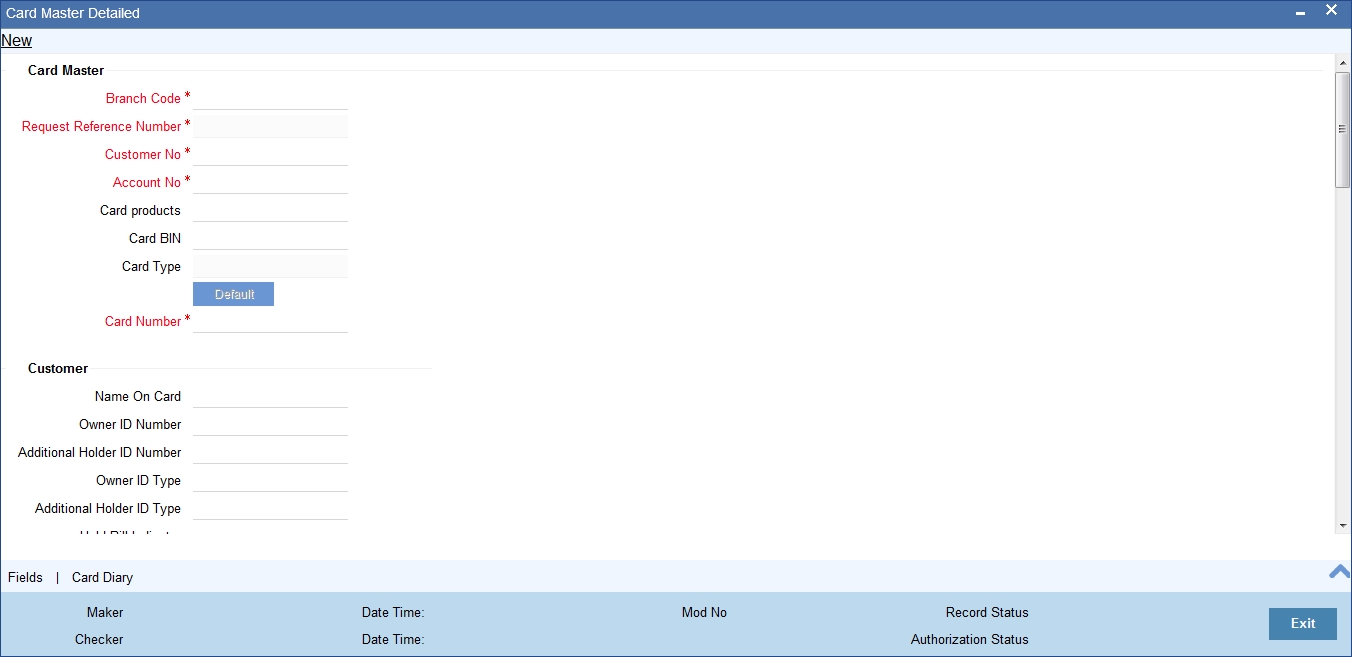Click the Default button
The width and height of the screenshot is (1352, 657).
coord(233,294)
